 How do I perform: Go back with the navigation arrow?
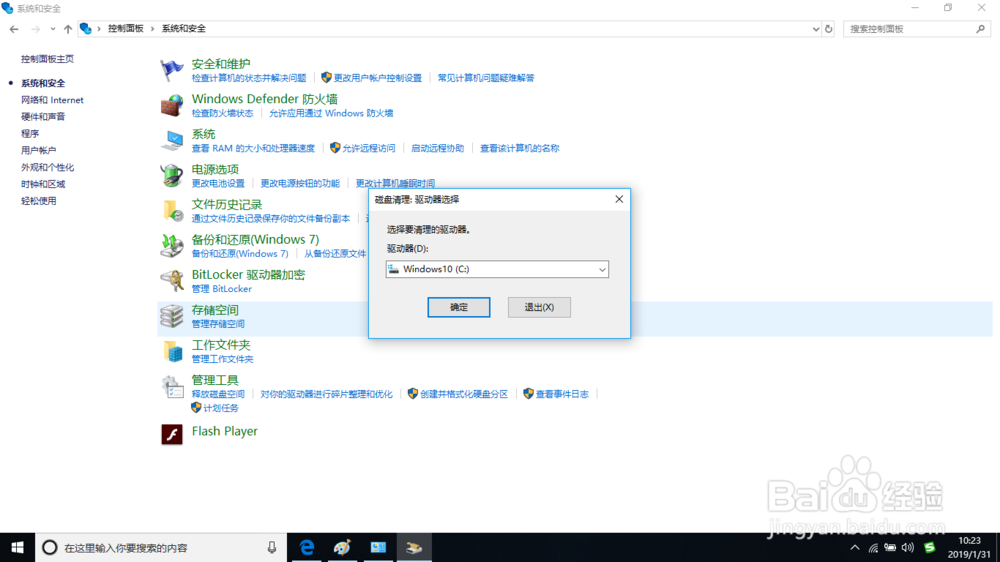pos(14,29)
